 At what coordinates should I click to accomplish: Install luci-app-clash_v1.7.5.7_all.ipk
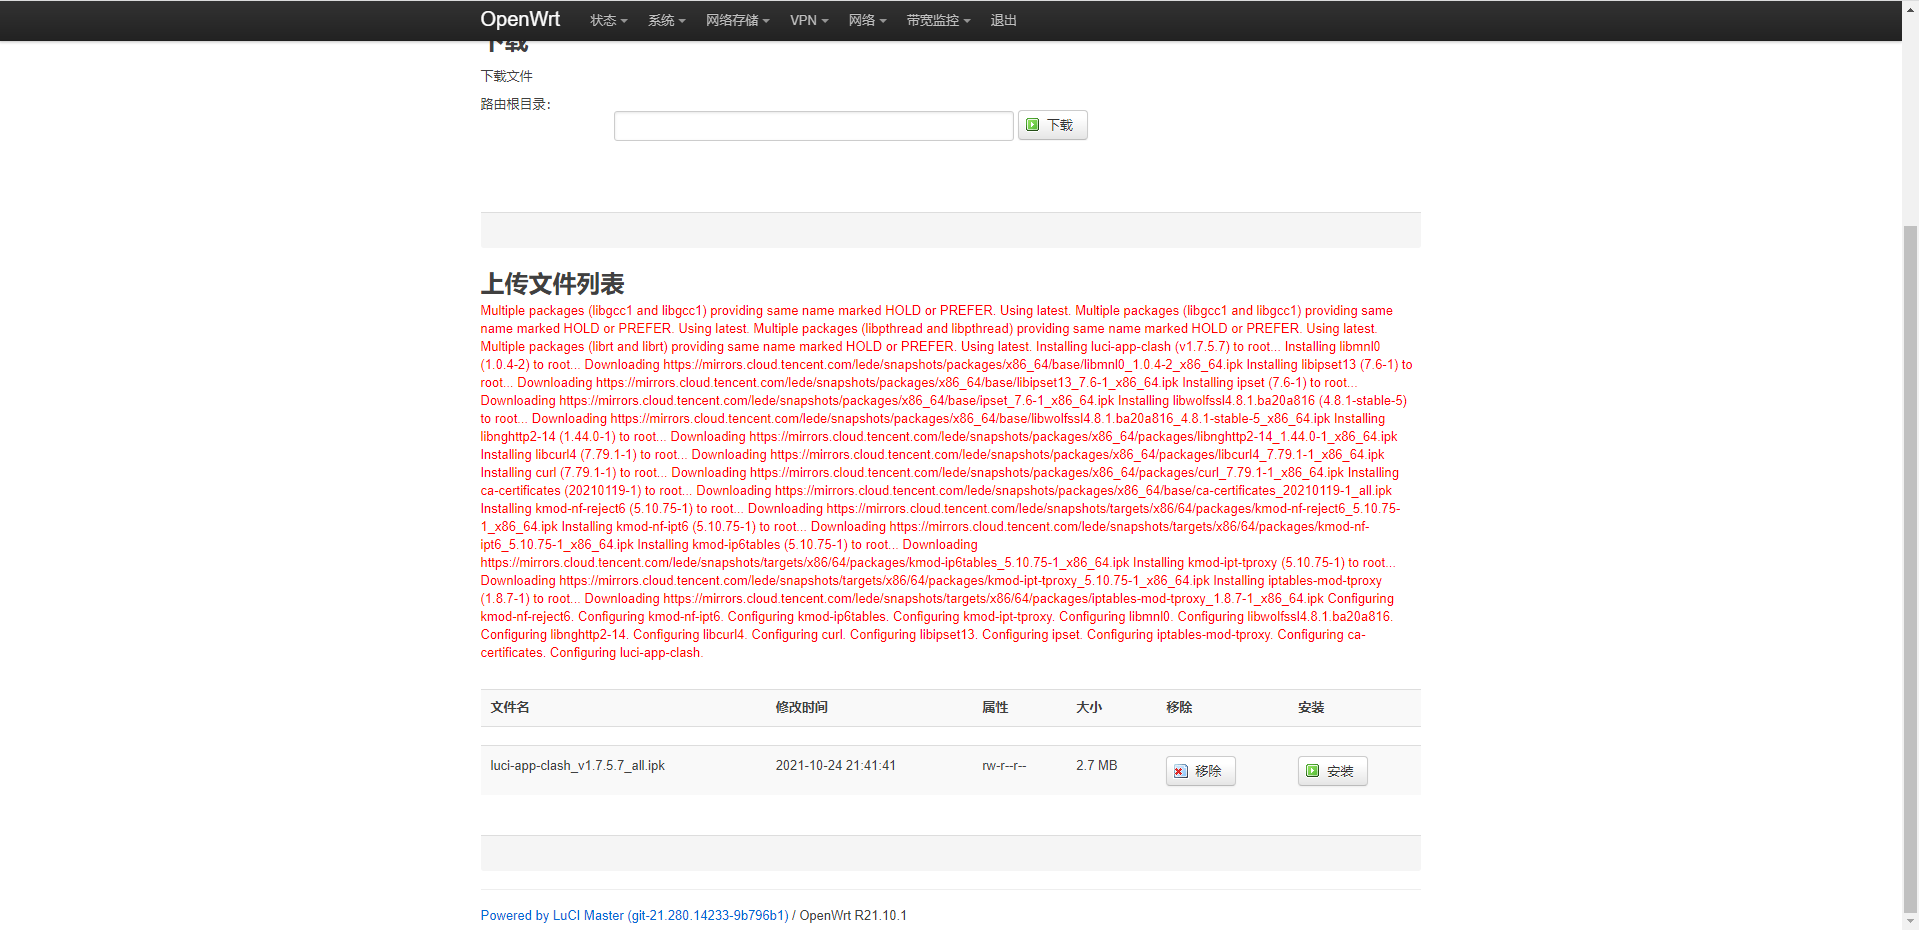pos(1332,771)
